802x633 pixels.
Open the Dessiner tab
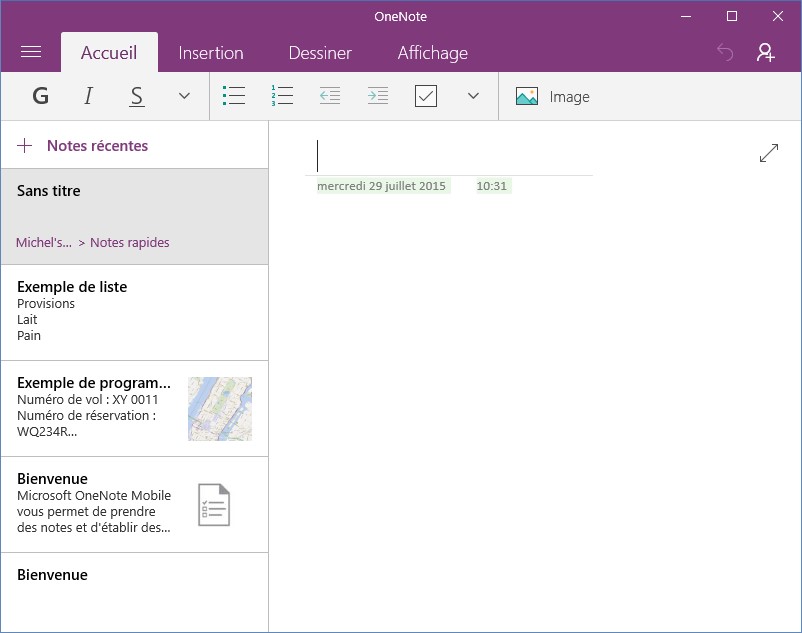point(320,53)
